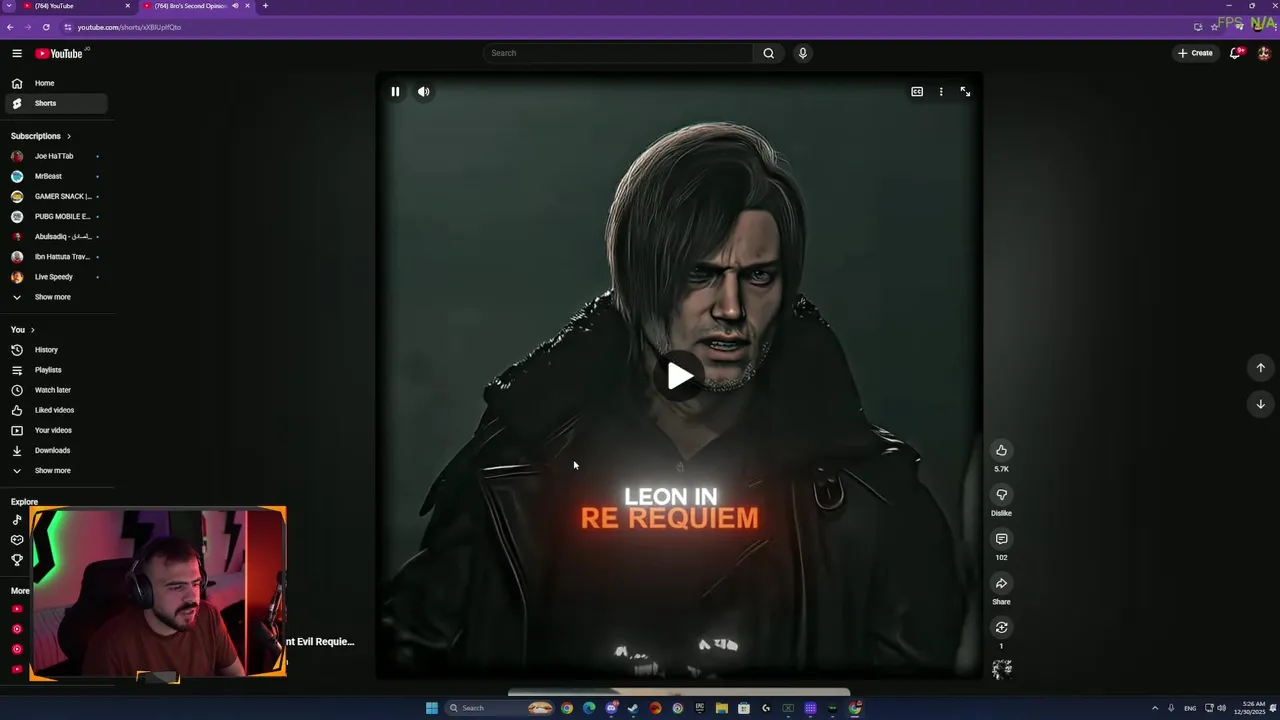Click the search magnifier button
The image size is (1280, 720).
coord(768,53)
